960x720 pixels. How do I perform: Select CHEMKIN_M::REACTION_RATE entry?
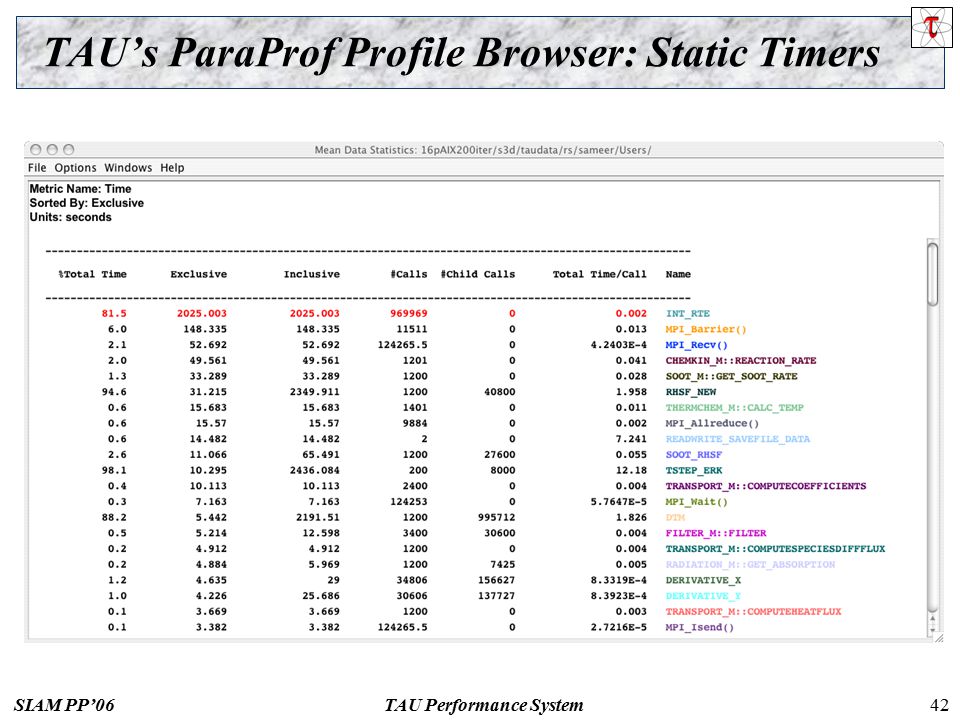coord(741,361)
